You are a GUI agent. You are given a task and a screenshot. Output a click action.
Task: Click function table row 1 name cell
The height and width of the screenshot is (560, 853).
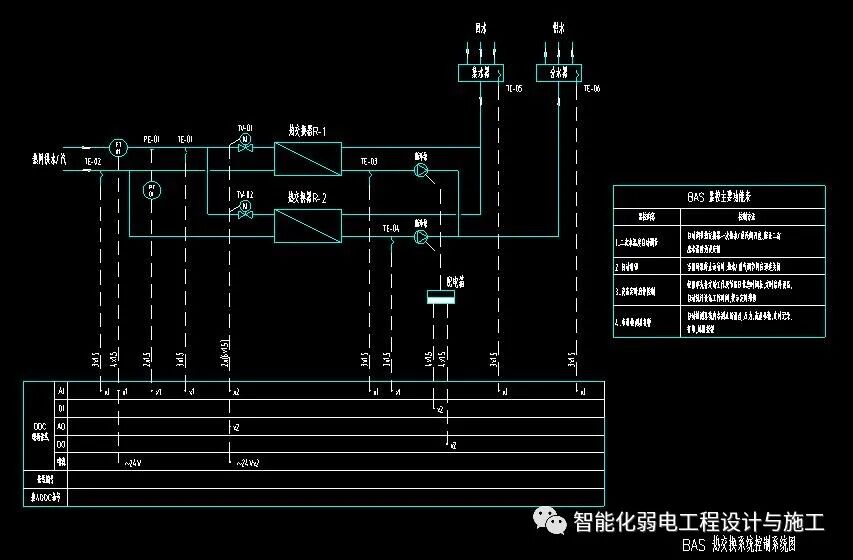coord(647,242)
